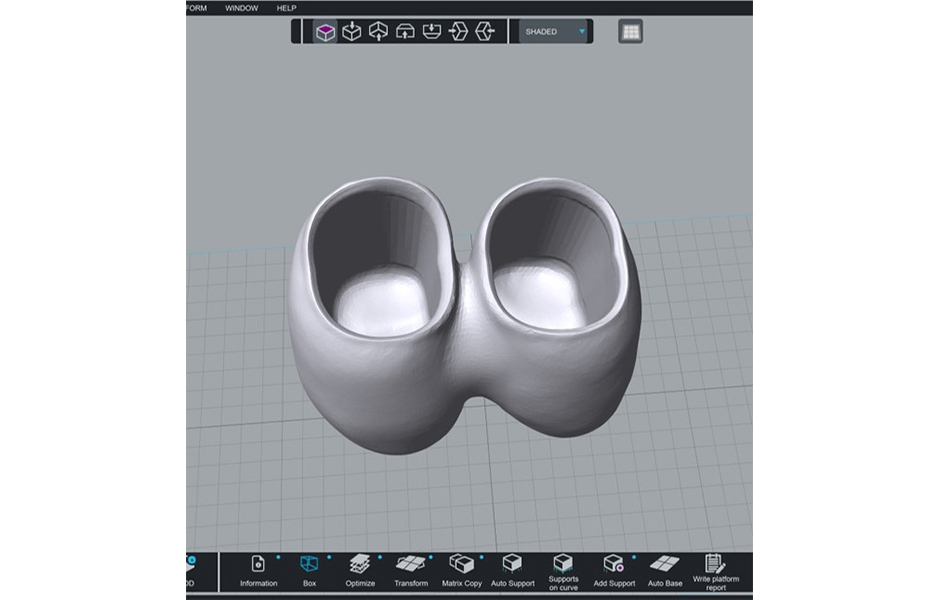940x600 pixels.
Task: Toggle the platform grid display button
Action: pos(630,32)
